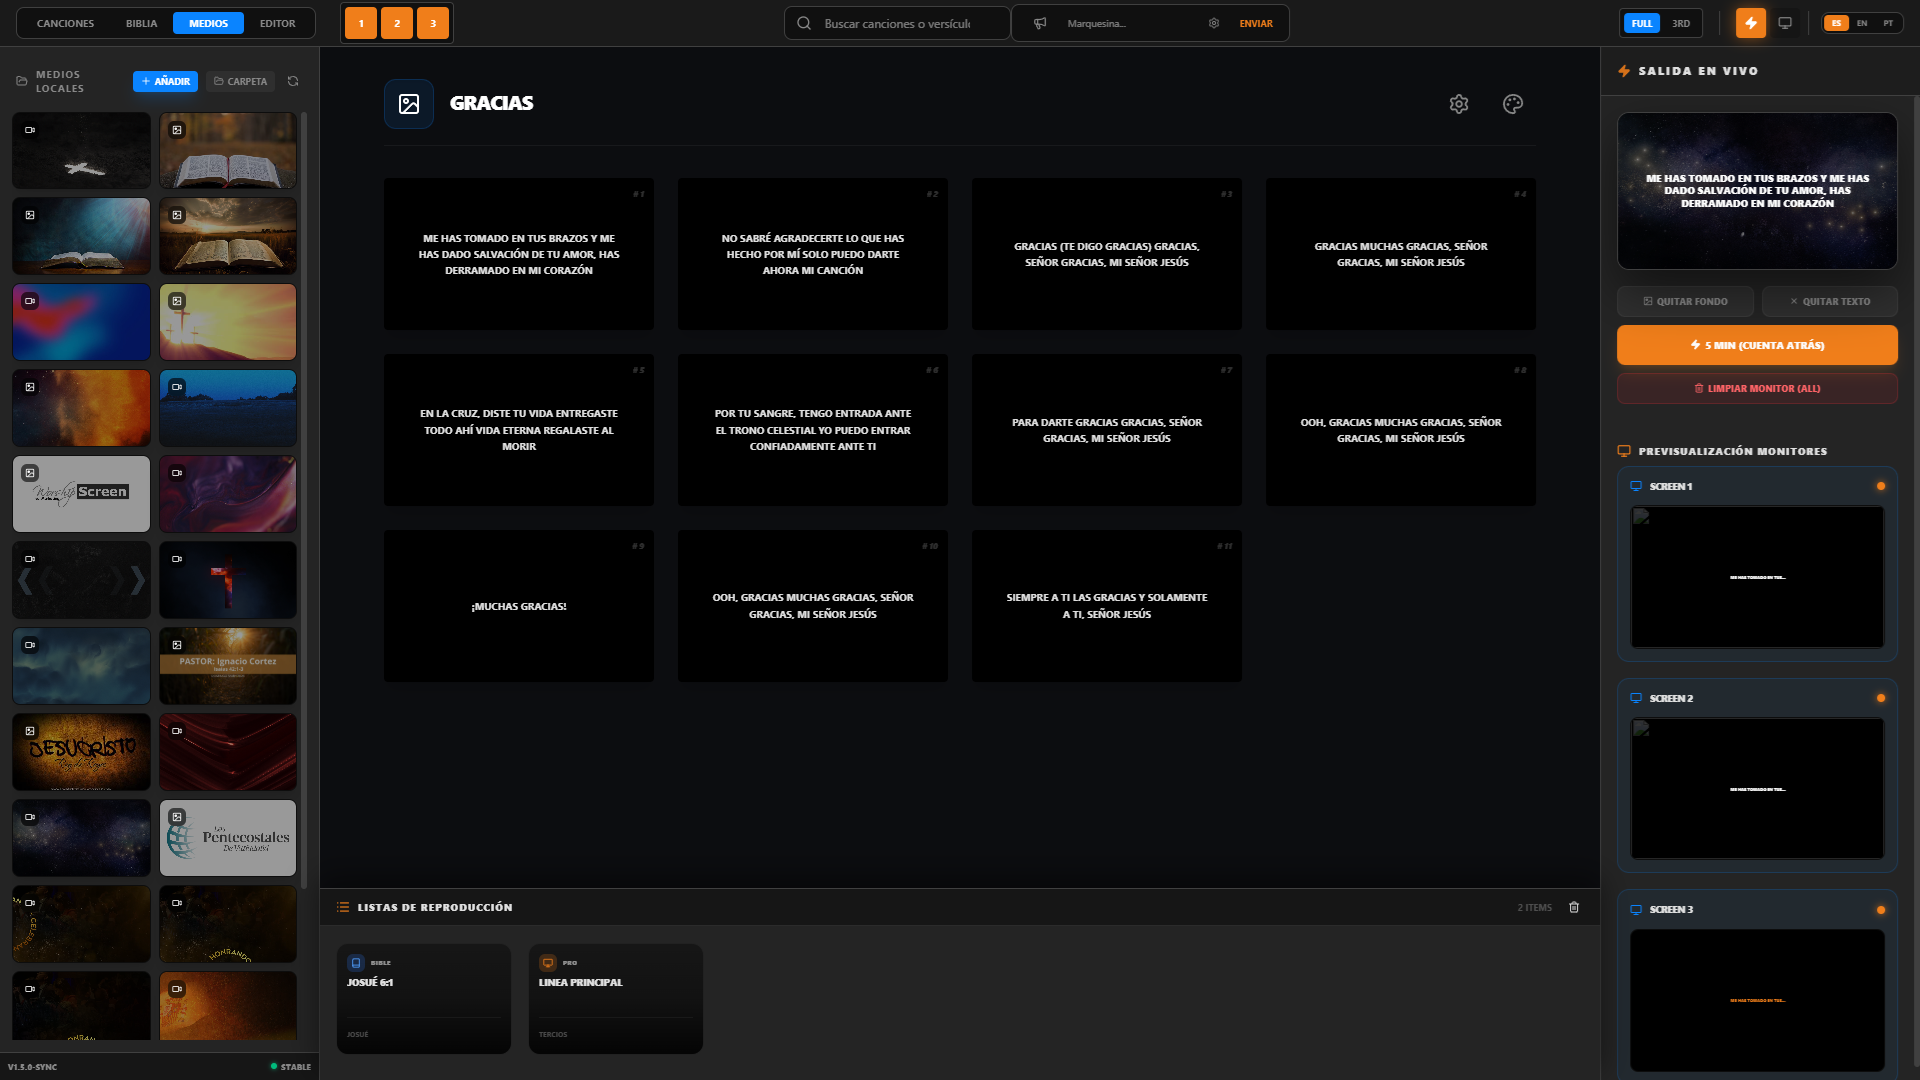Click the monitor display icon next to lightning
1920x1080 pixels.
click(1786, 22)
